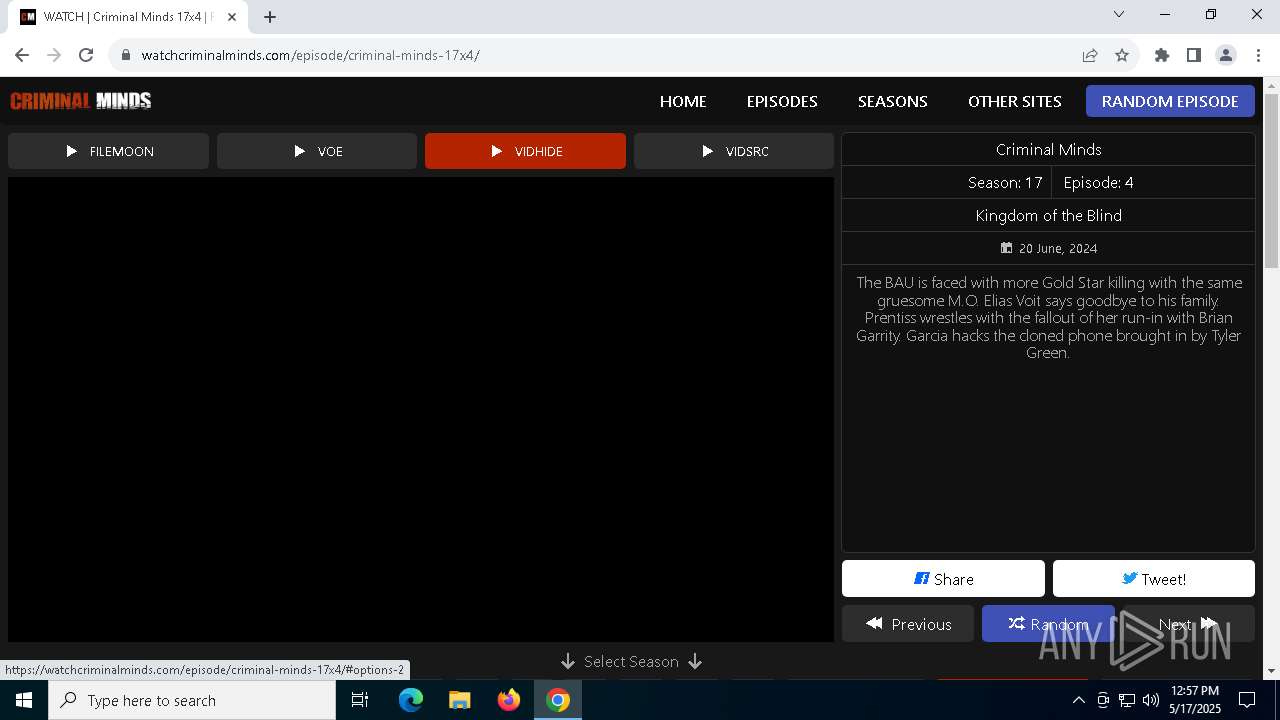Go to the Next episode
This screenshot has height=720, width=1280.
pos(1188,624)
